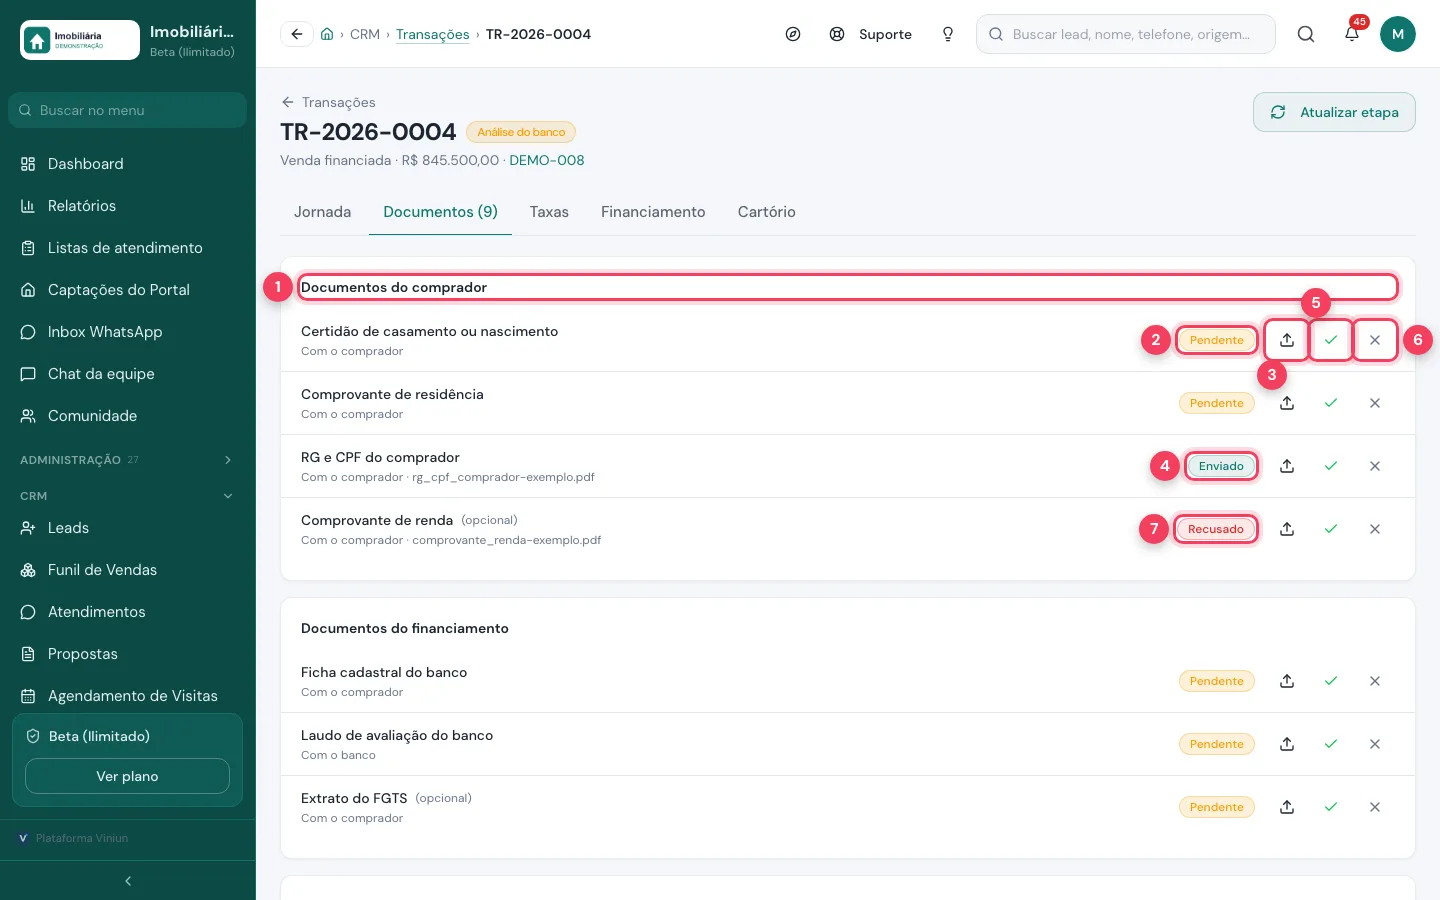Open Funil de Vendas in the sidebar
1440x900 pixels.
(127, 570)
